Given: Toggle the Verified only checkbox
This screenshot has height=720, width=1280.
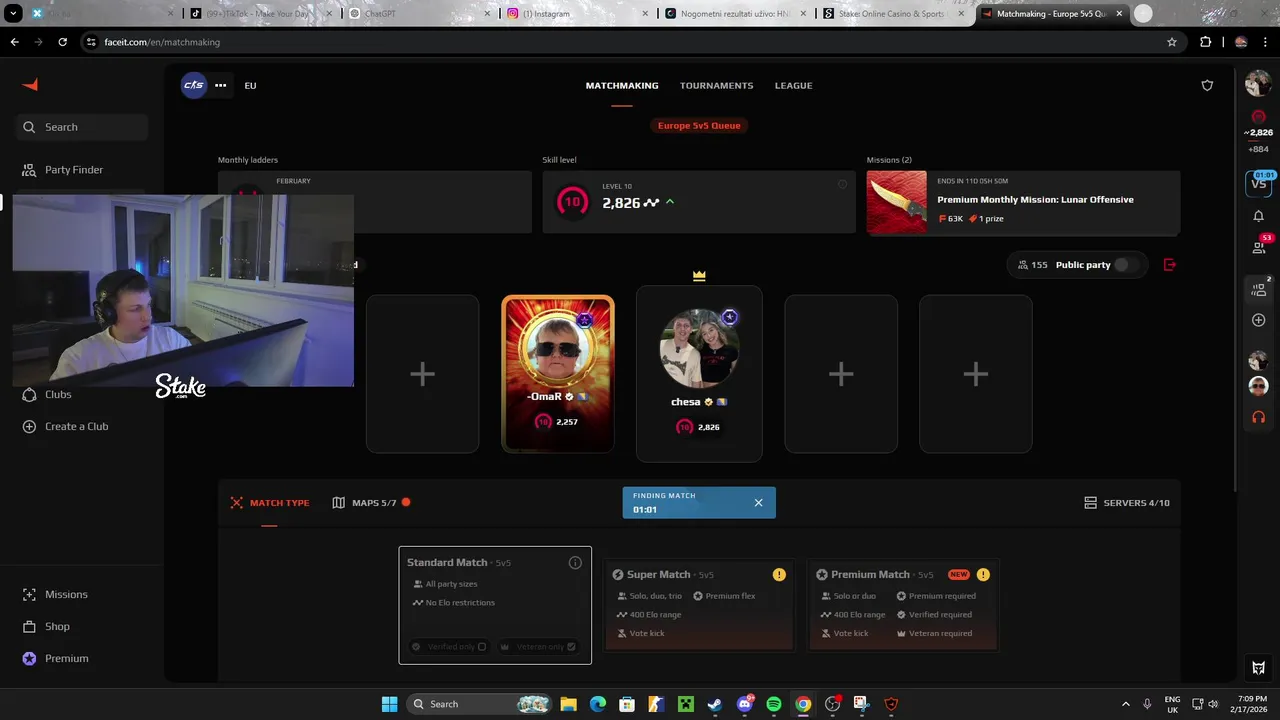Looking at the screenshot, I should click(481, 647).
